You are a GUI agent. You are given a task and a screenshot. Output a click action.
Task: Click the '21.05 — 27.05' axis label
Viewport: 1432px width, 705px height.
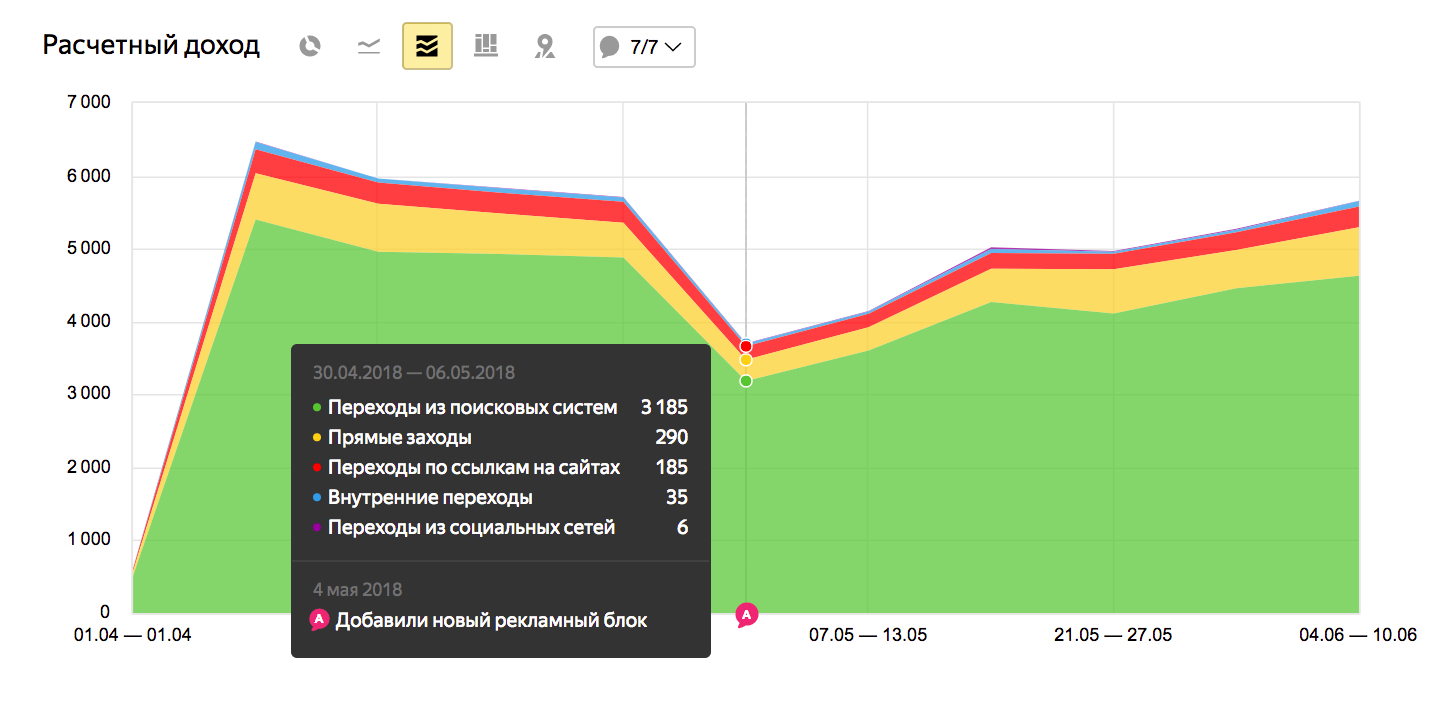[1113, 635]
